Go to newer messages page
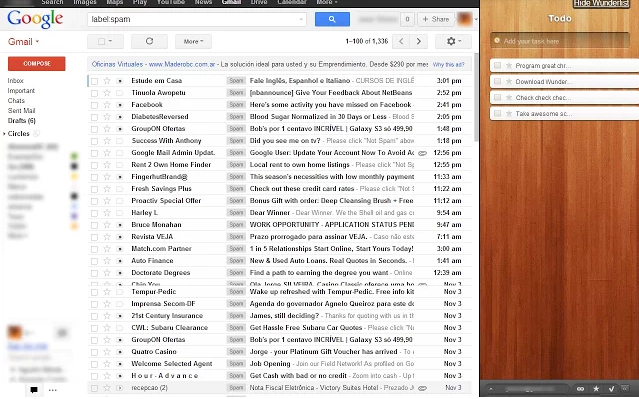This screenshot has height=399, width=639. pyautogui.click(x=401, y=41)
